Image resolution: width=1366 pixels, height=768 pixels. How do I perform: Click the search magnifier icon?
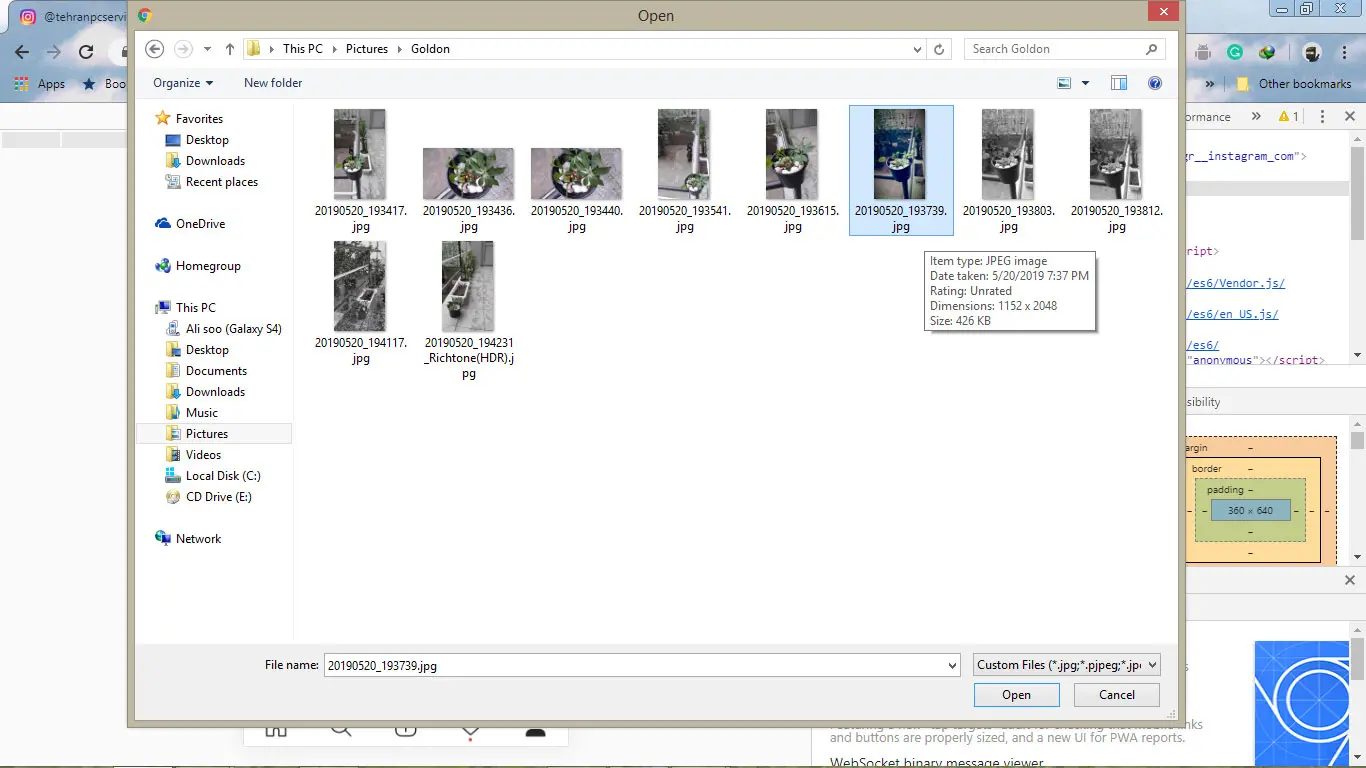coord(1152,49)
